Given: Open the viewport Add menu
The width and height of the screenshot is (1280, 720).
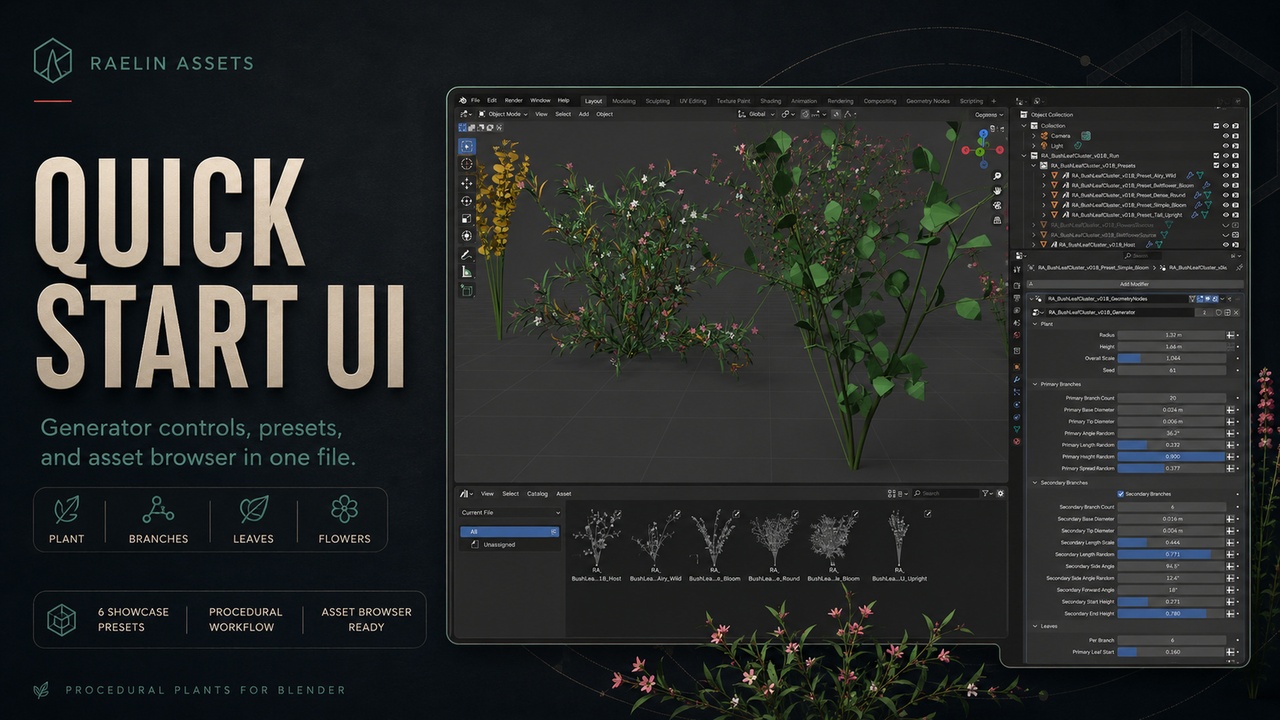Looking at the screenshot, I should point(583,114).
